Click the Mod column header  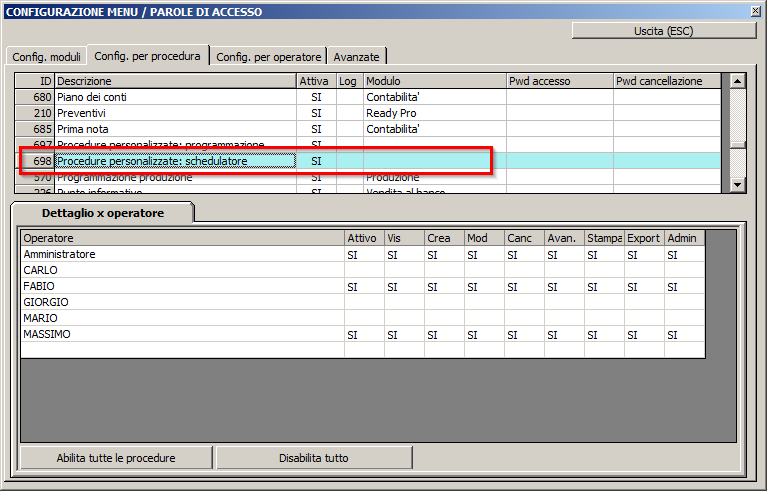484,238
